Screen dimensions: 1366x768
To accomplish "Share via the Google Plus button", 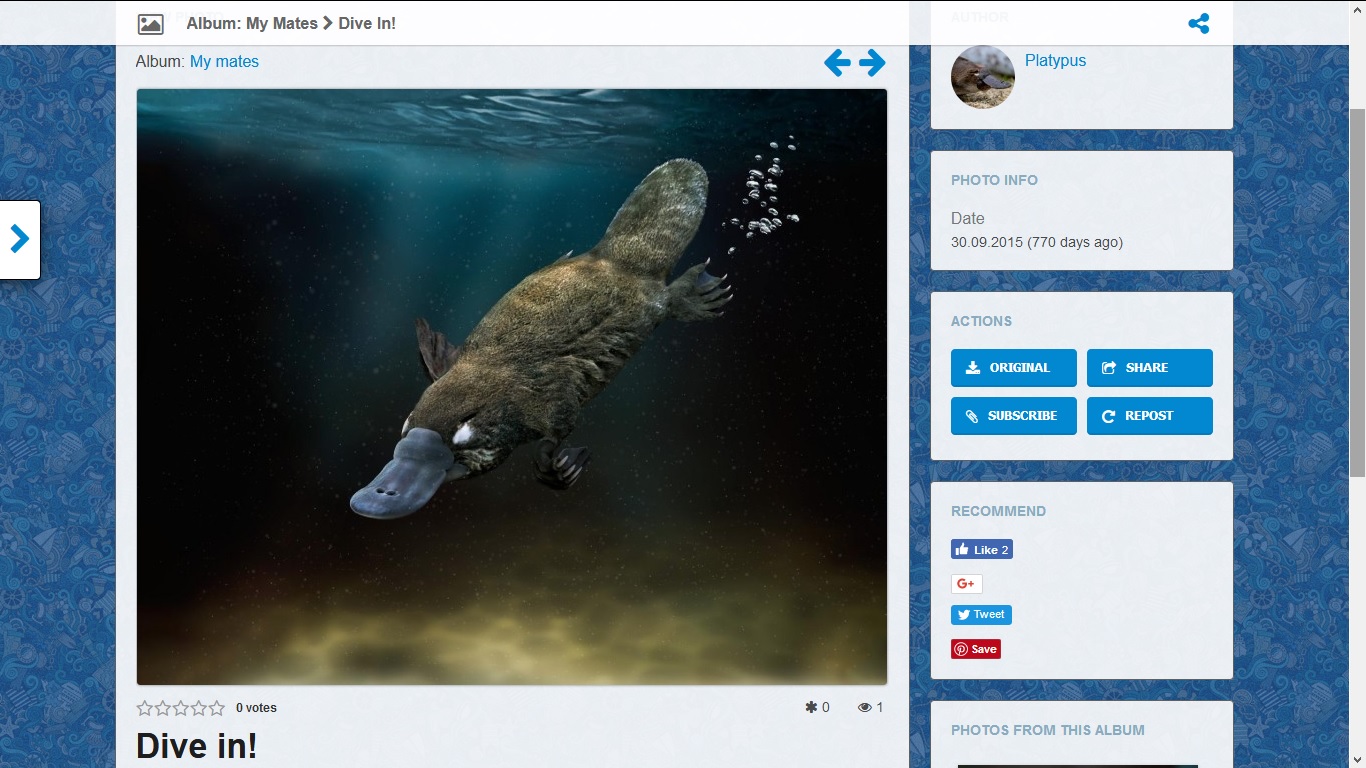I will (966, 584).
